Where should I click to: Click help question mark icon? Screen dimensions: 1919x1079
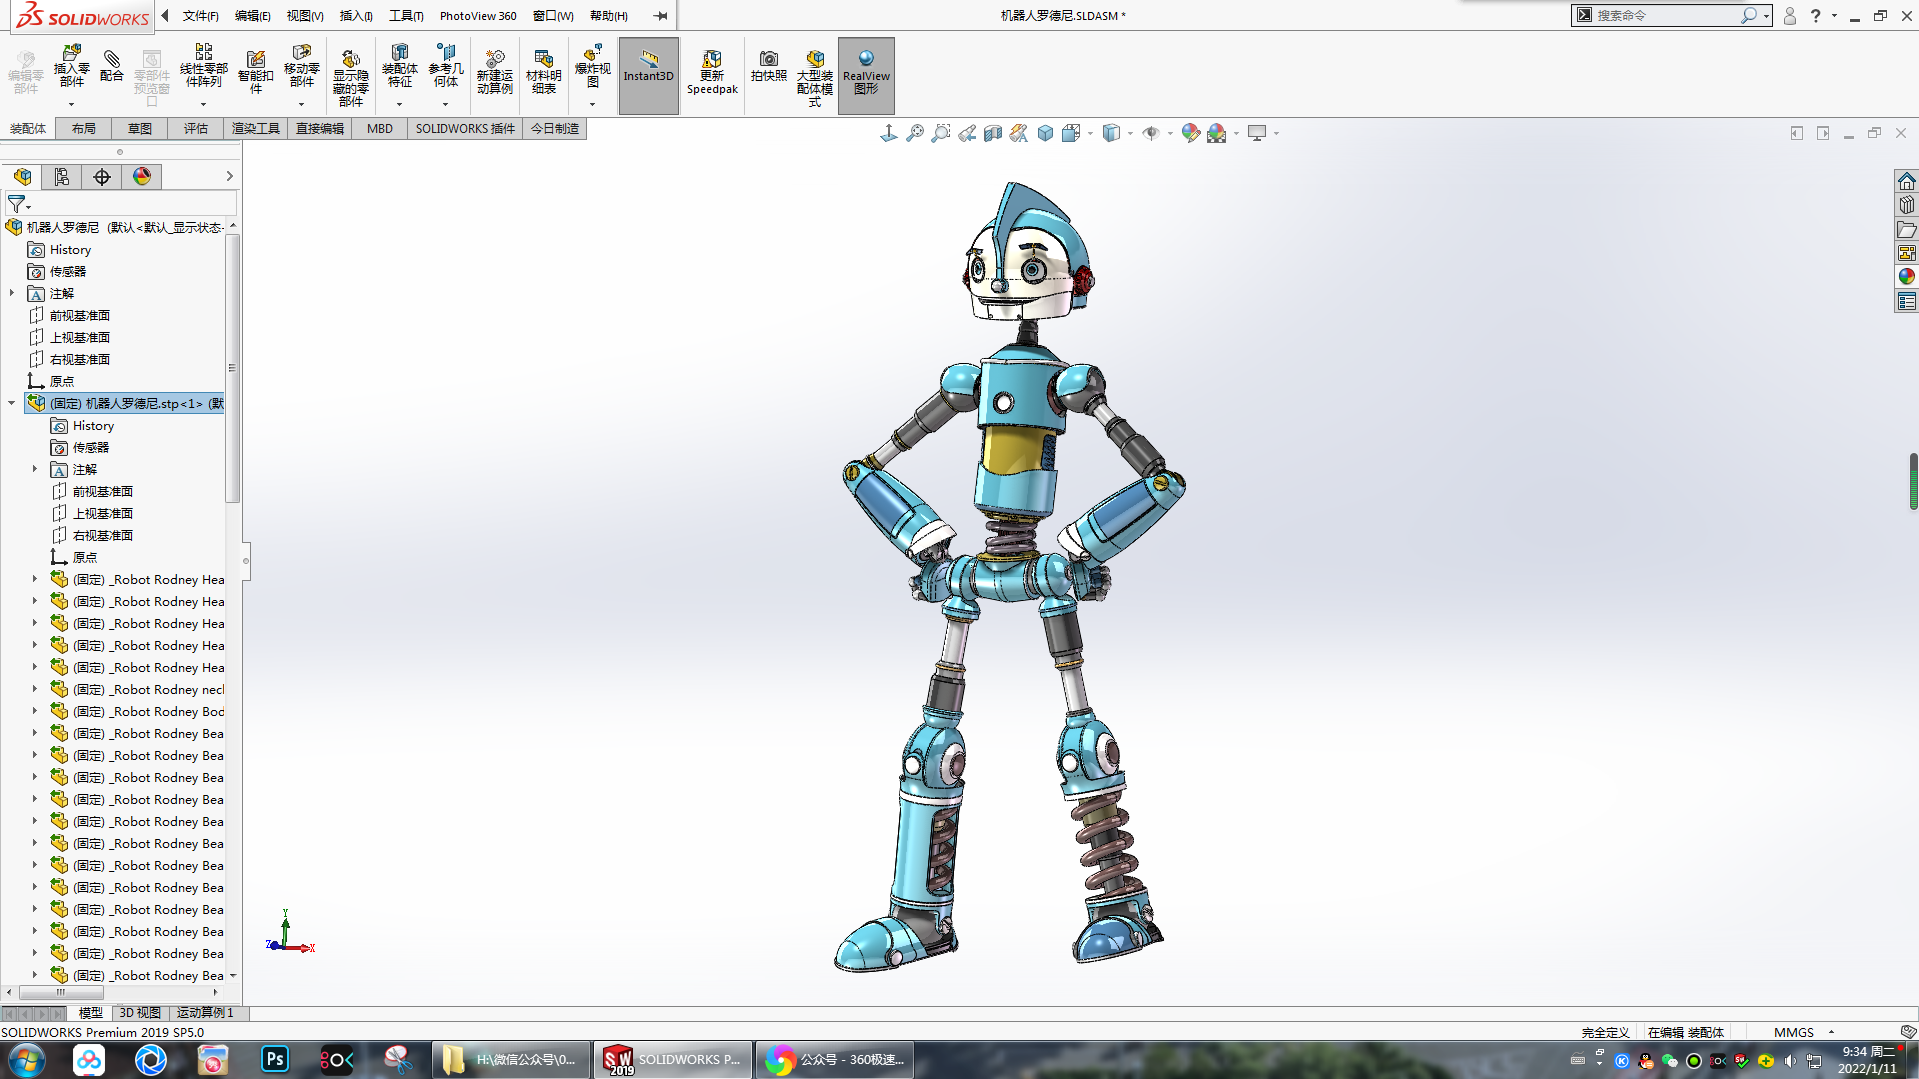(1815, 15)
